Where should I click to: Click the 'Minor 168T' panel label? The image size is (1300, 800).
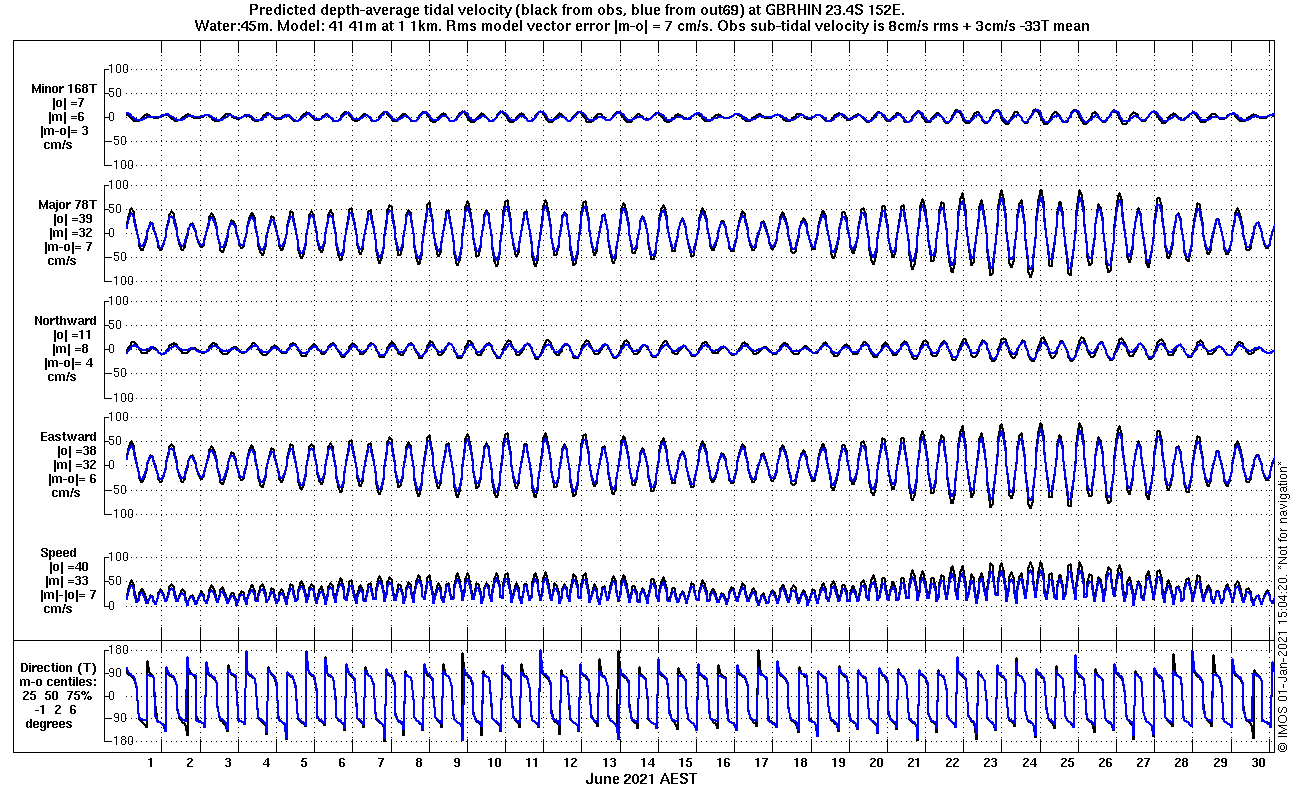64,89
